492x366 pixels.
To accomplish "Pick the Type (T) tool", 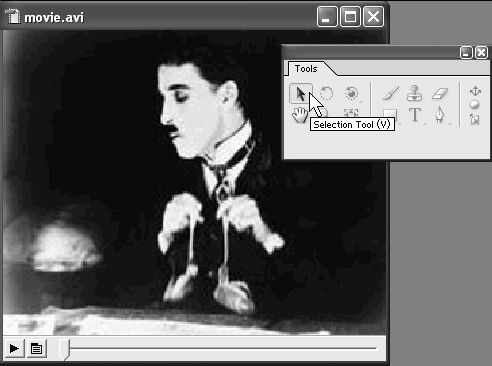I will [415, 115].
